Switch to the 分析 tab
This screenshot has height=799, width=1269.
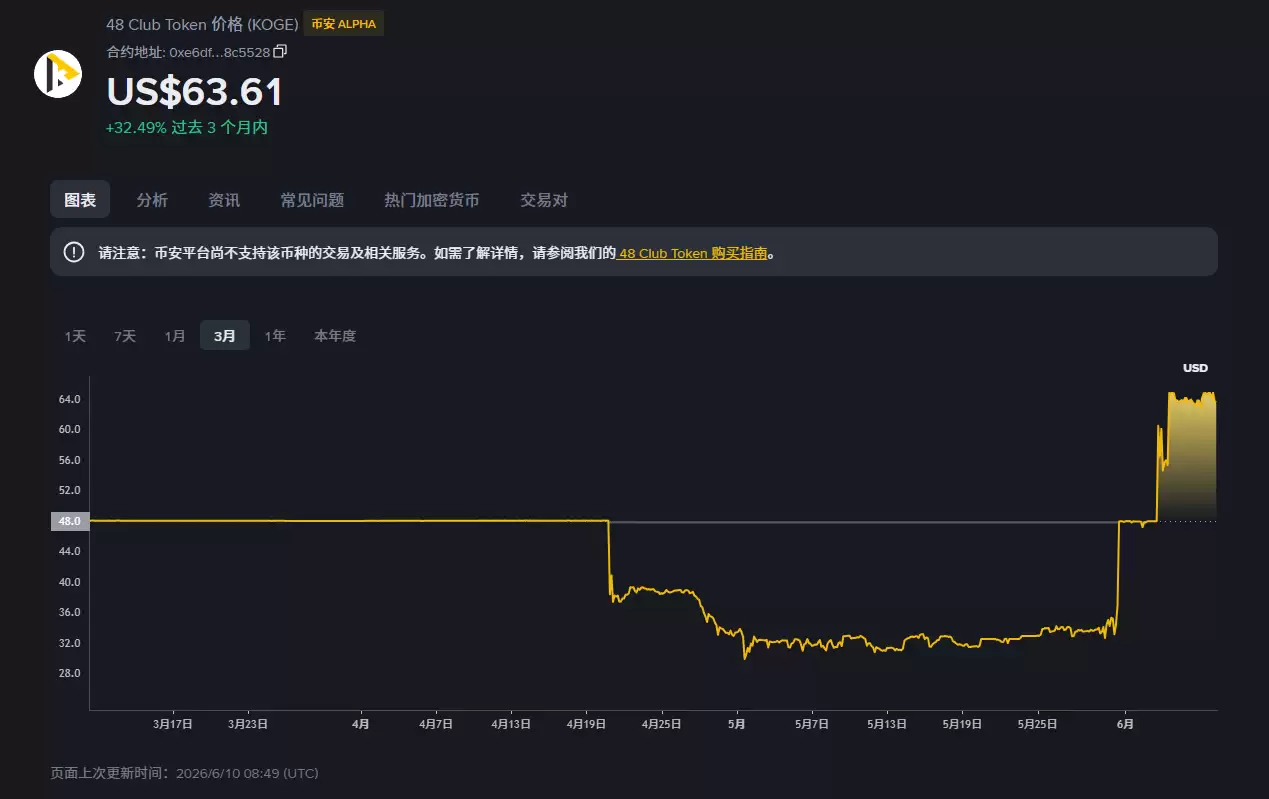coord(152,200)
